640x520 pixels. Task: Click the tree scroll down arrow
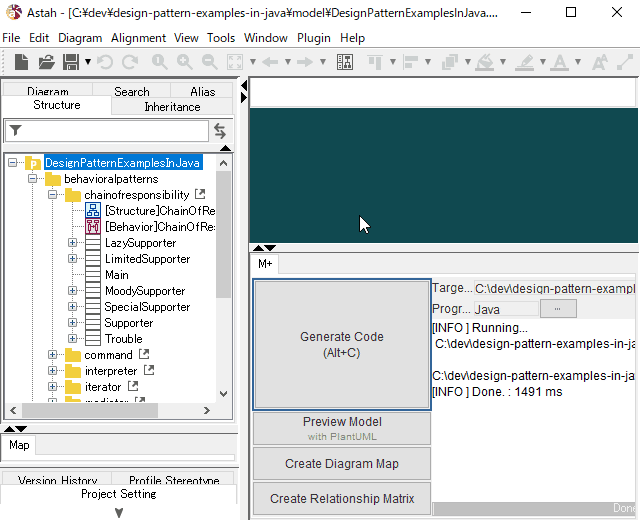223,394
